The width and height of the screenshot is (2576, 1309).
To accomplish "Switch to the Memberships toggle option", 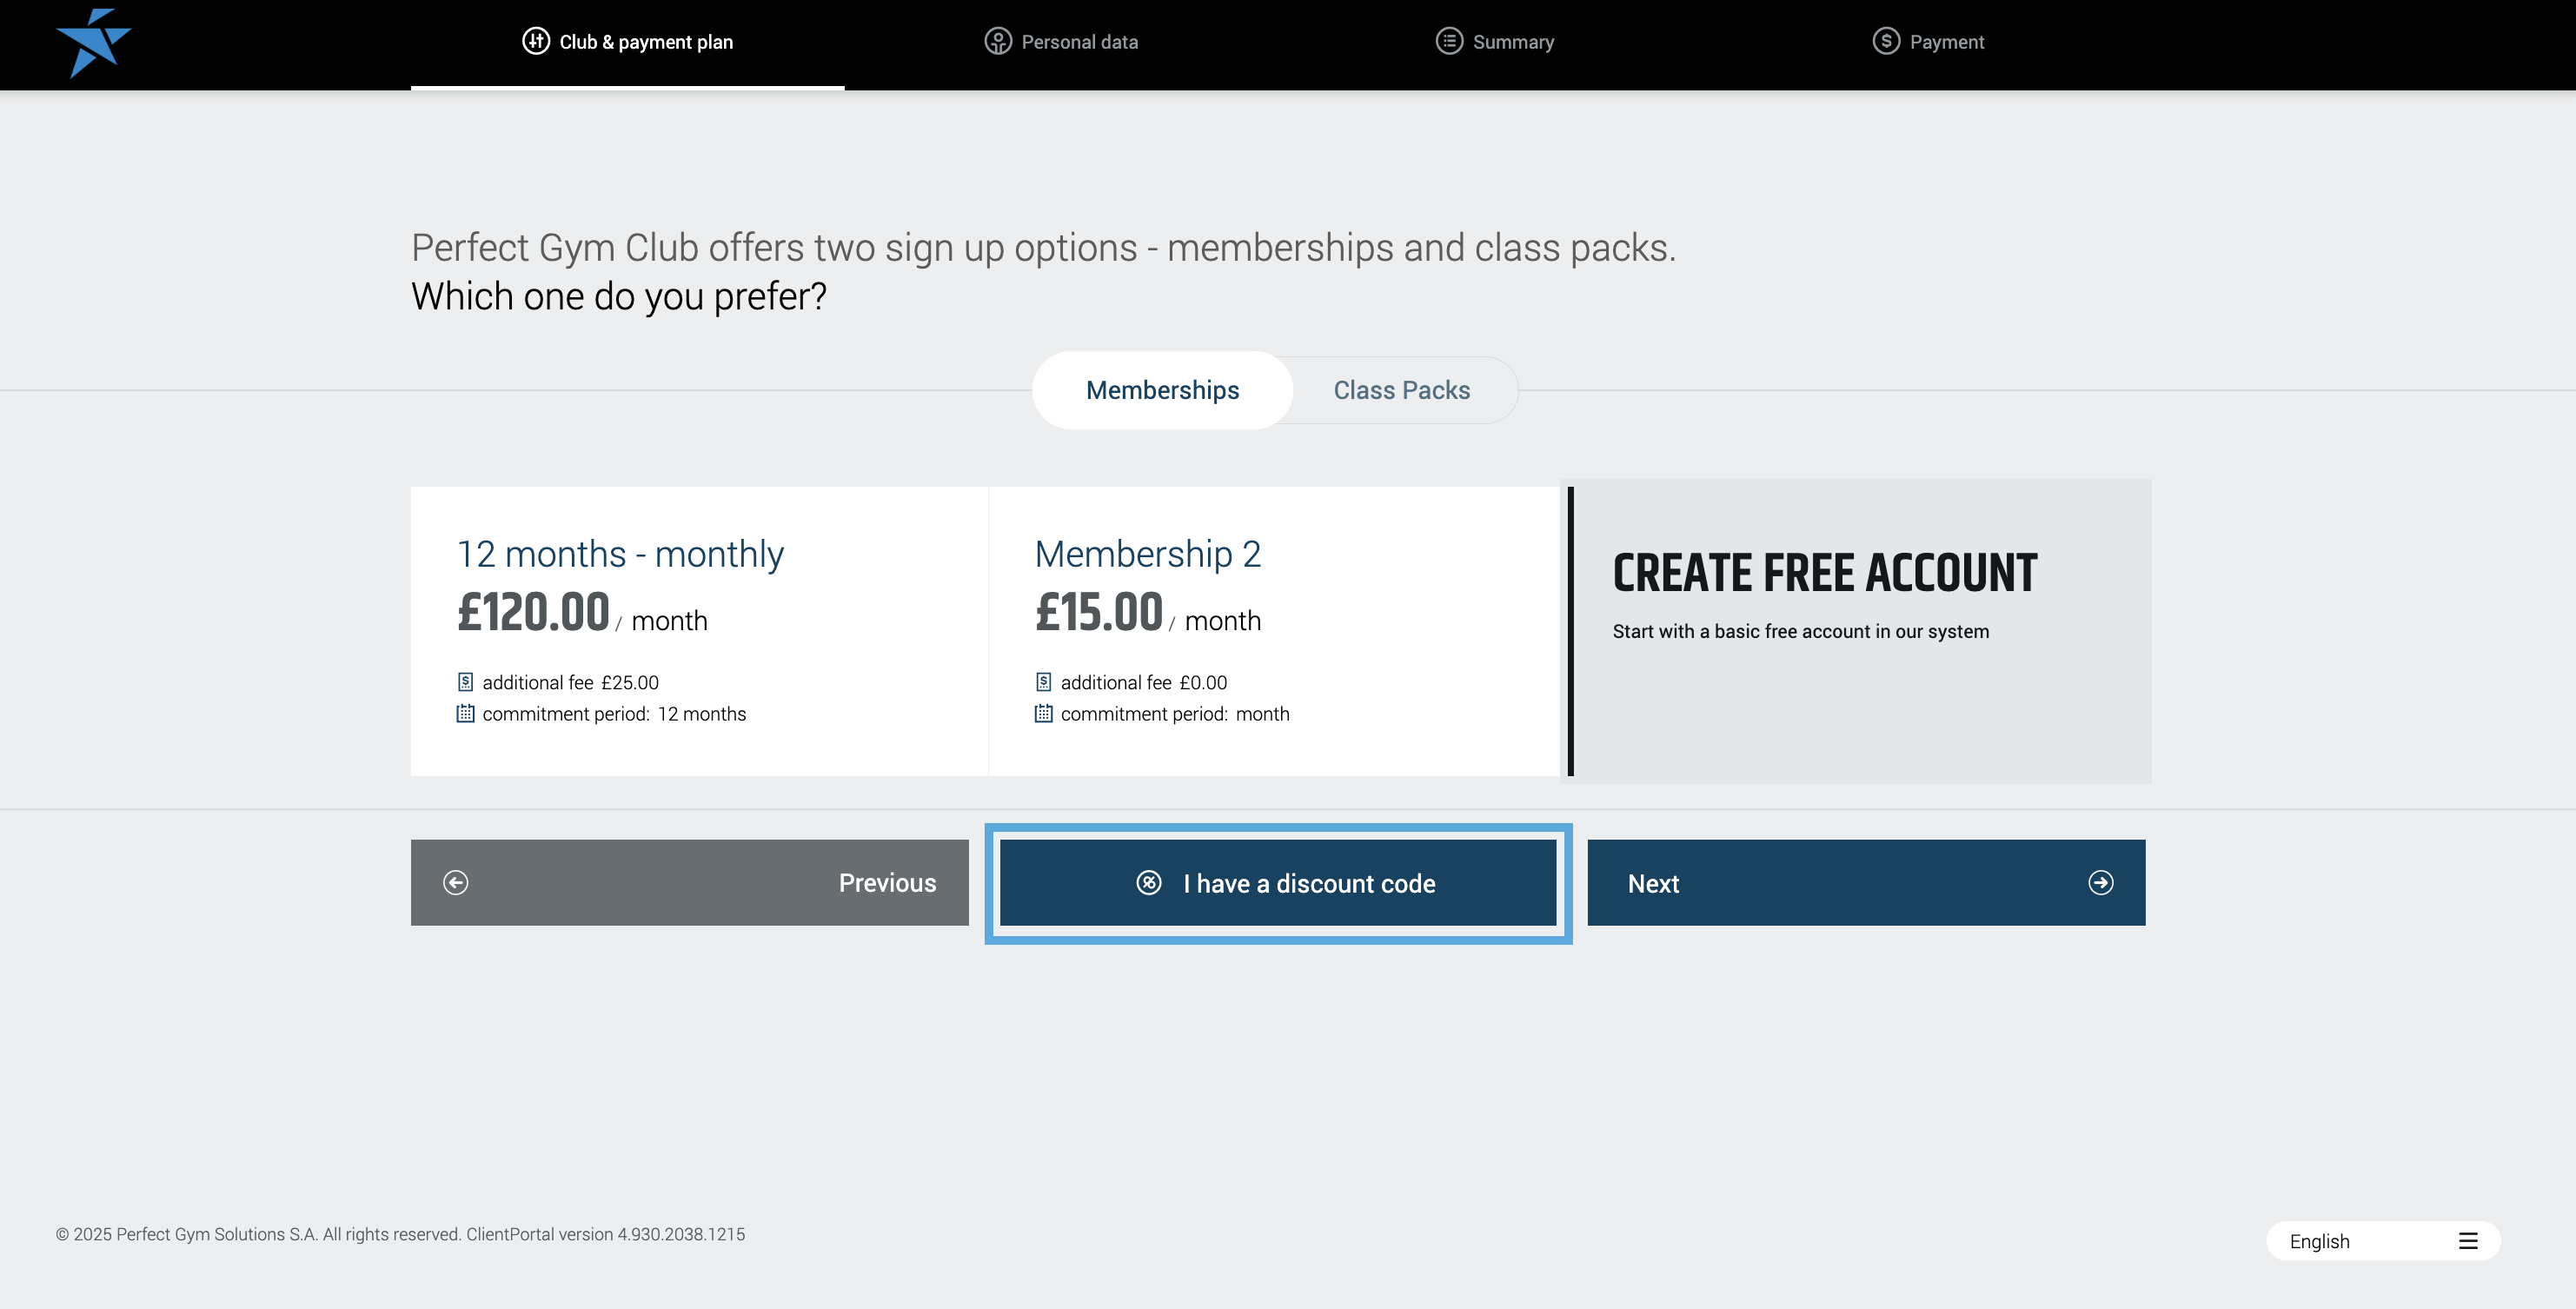I will pos(1162,390).
